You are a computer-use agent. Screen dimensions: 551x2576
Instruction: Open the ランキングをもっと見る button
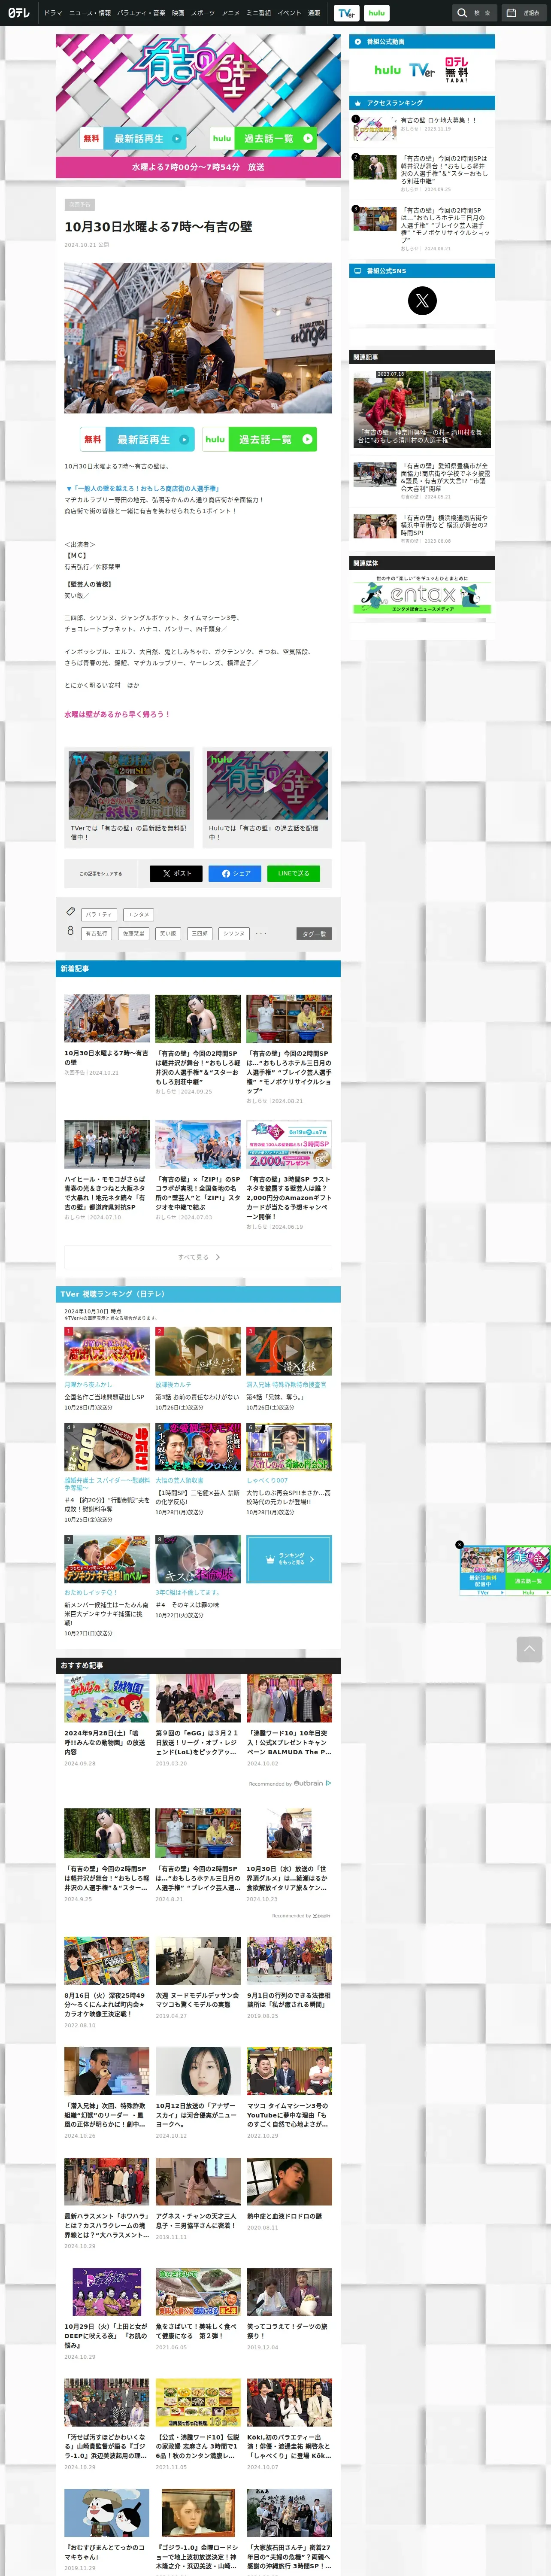[x=289, y=1559]
